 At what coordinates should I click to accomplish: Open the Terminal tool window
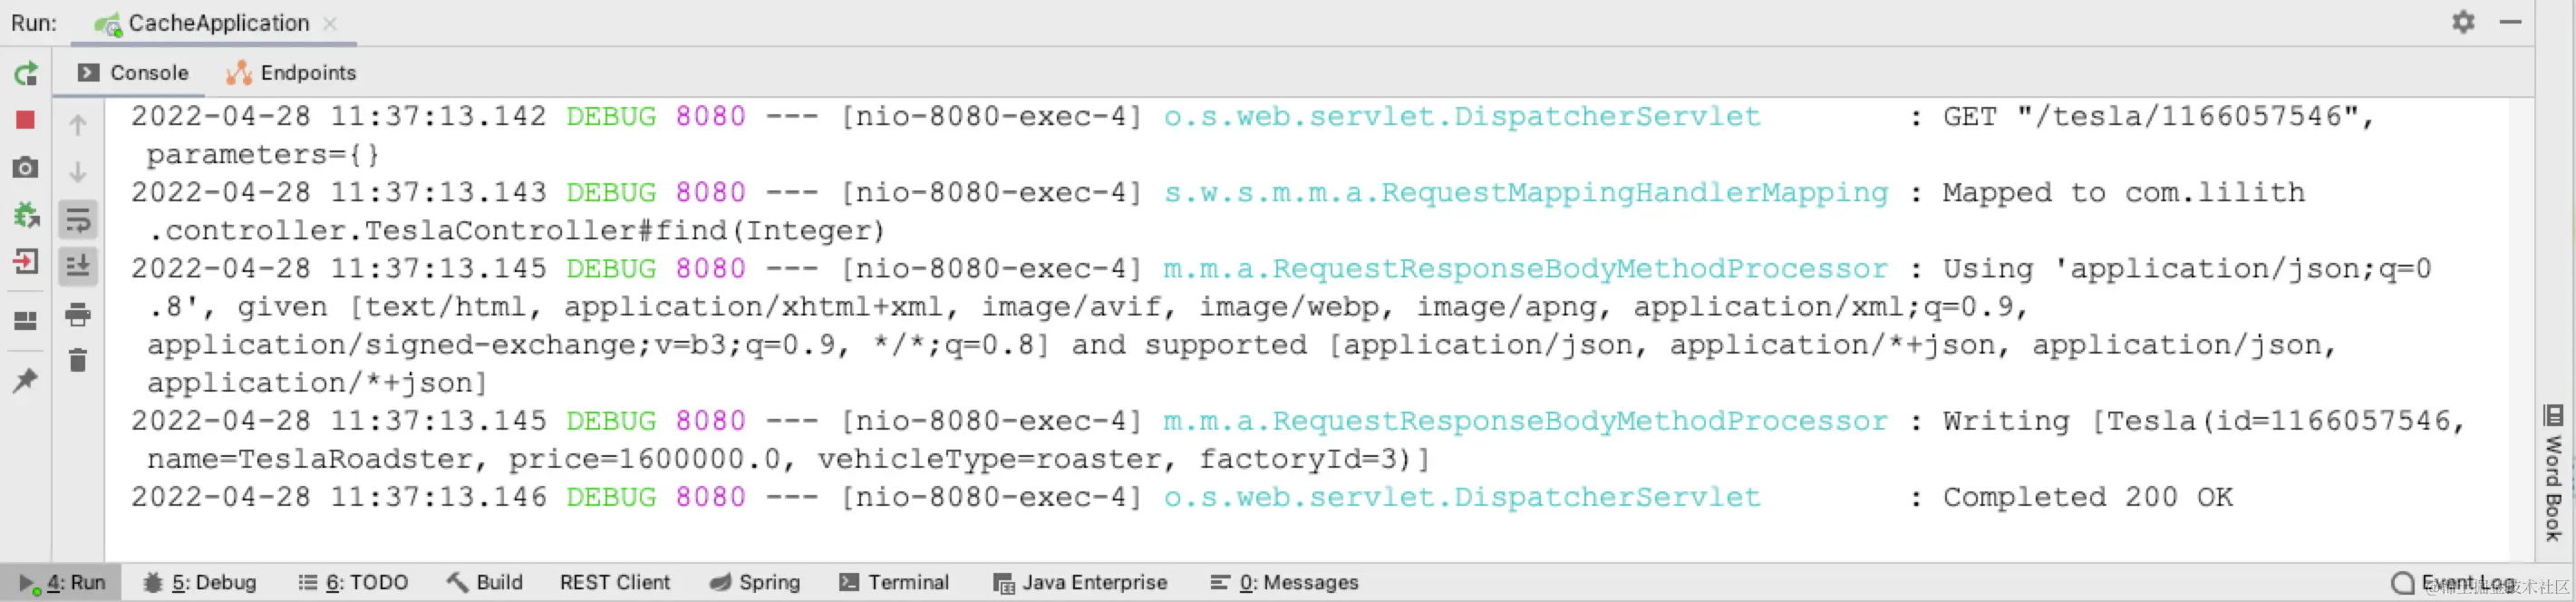894,582
